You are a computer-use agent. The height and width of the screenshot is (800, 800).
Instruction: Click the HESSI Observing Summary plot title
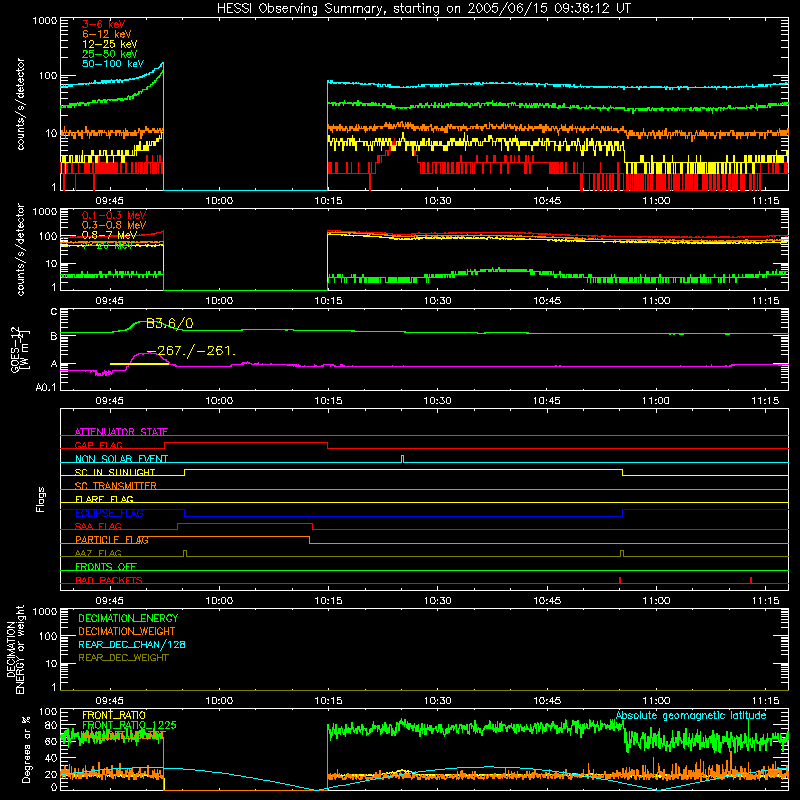tap(424, 9)
